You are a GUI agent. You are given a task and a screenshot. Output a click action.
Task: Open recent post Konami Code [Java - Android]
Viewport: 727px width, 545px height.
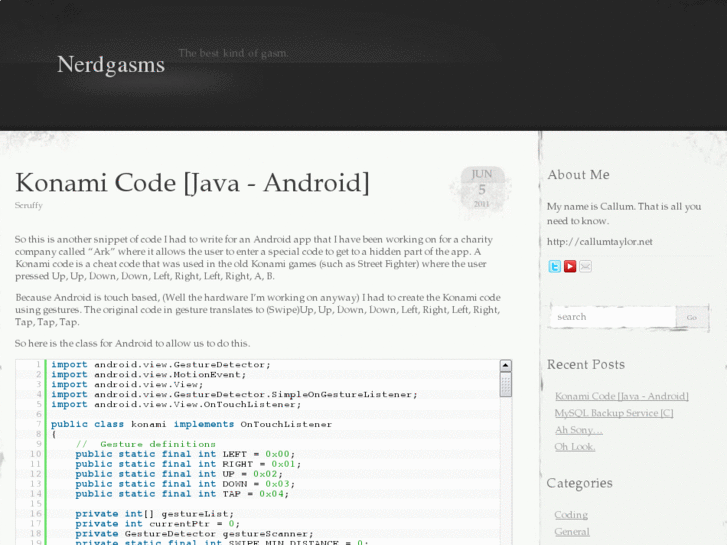pyautogui.click(x=621, y=396)
